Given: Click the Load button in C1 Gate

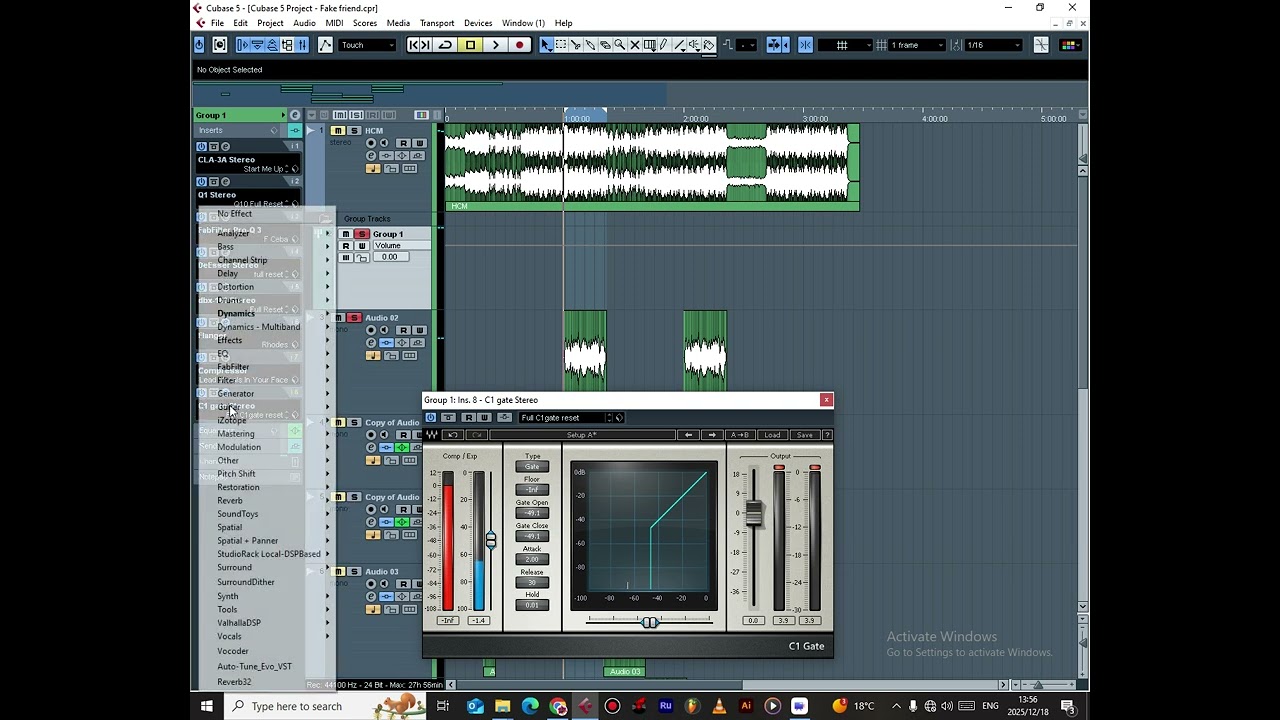Looking at the screenshot, I should [x=772, y=435].
